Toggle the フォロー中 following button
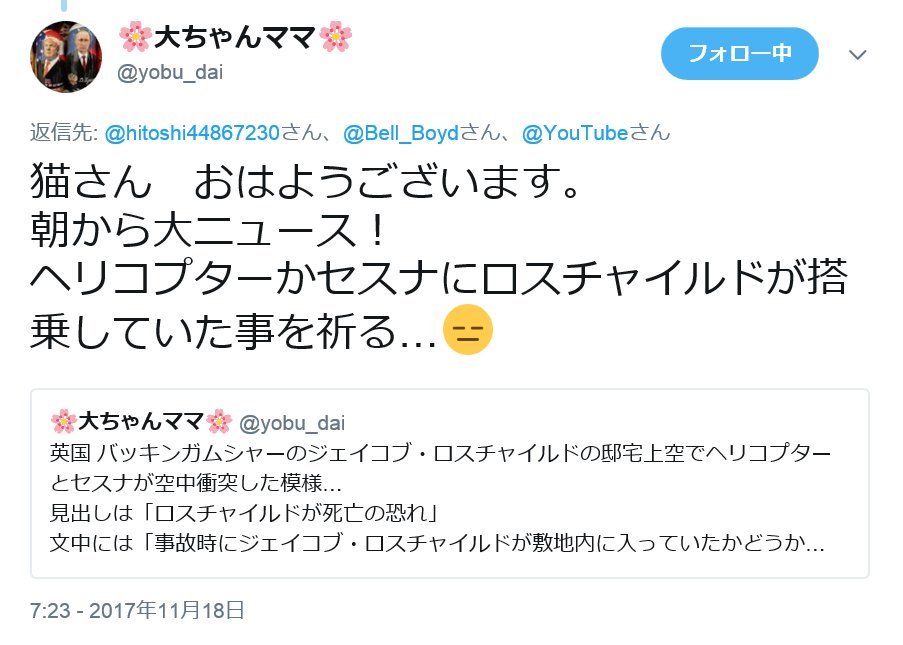This screenshot has width=903, height=645. tap(739, 53)
